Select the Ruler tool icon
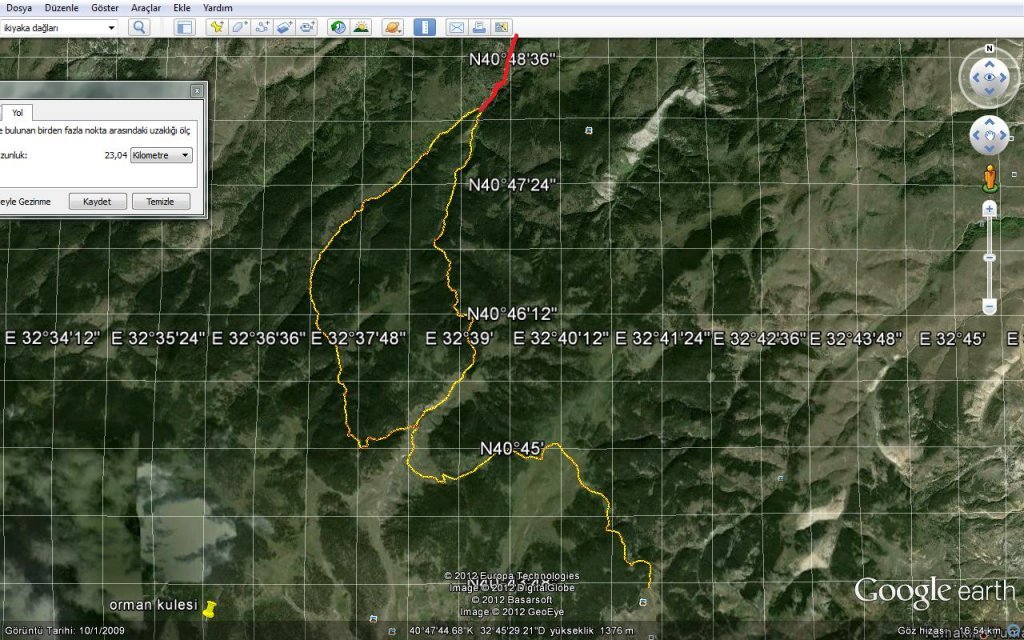1024x640 pixels. pos(425,27)
